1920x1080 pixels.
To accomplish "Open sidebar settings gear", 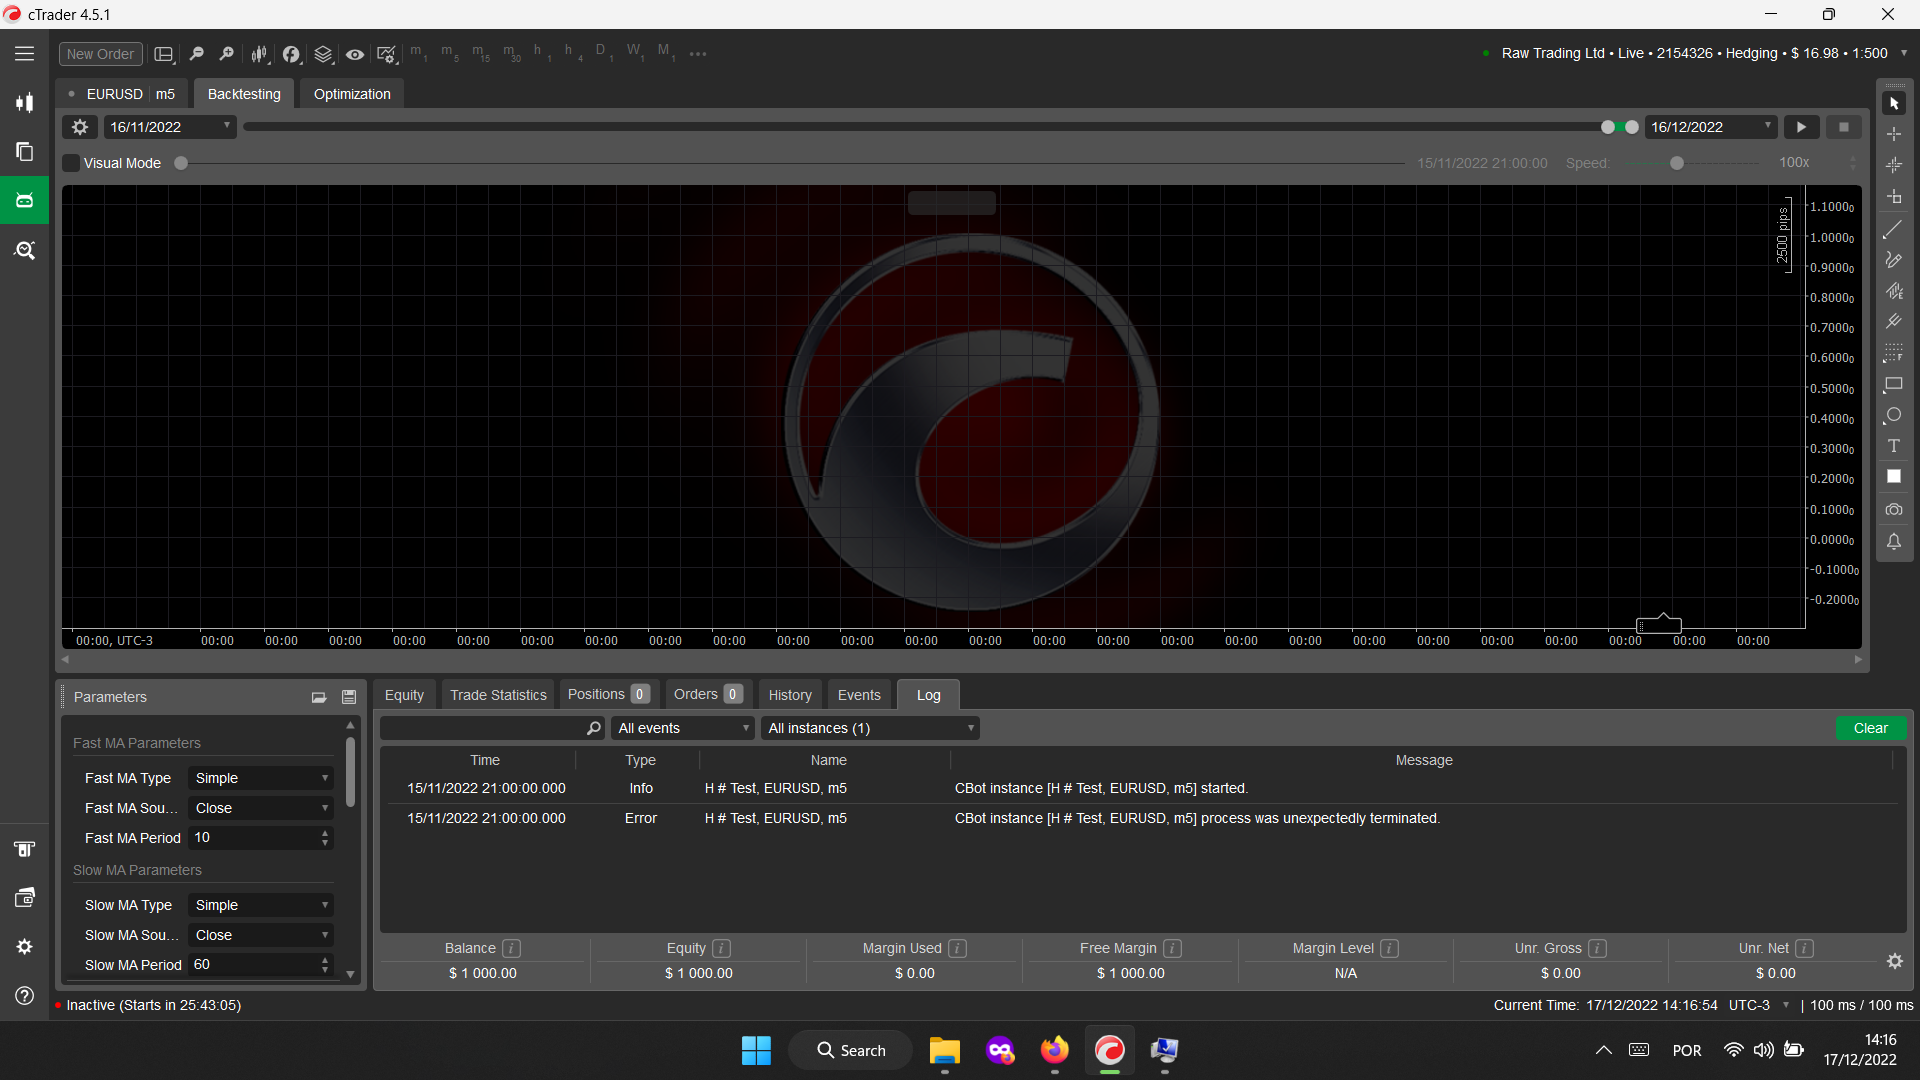I will point(24,946).
